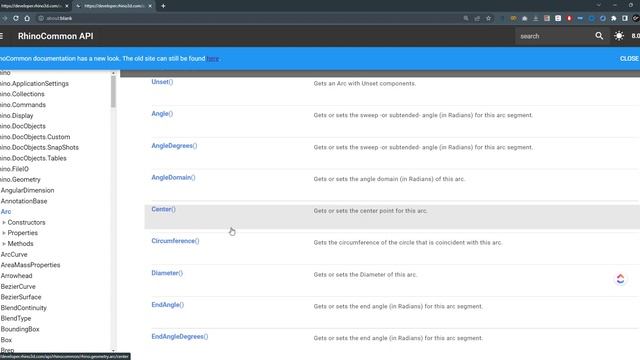Select Box in the sidebar

tap(6, 340)
